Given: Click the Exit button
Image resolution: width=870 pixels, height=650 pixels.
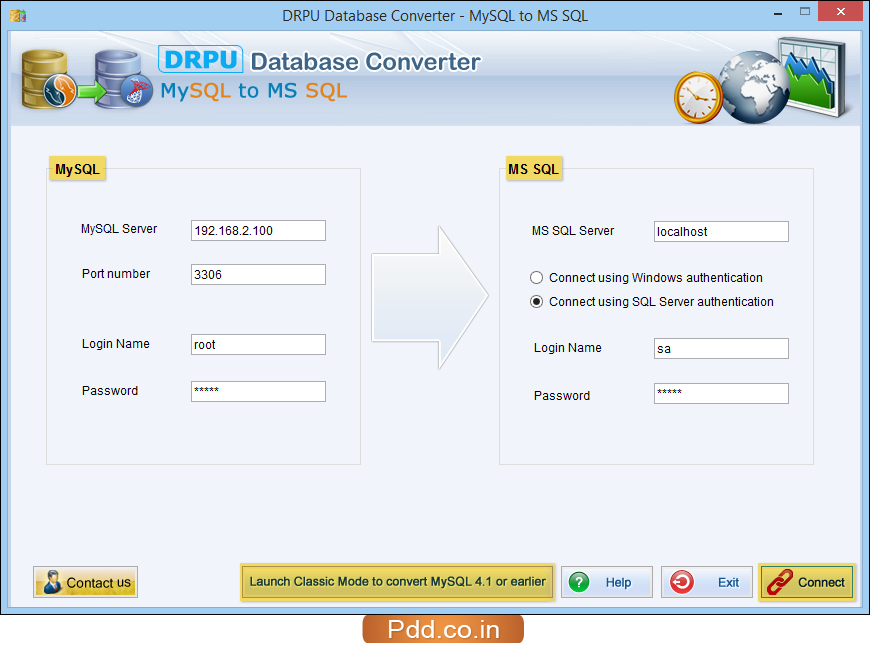Looking at the screenshot, I should (706, 582).
